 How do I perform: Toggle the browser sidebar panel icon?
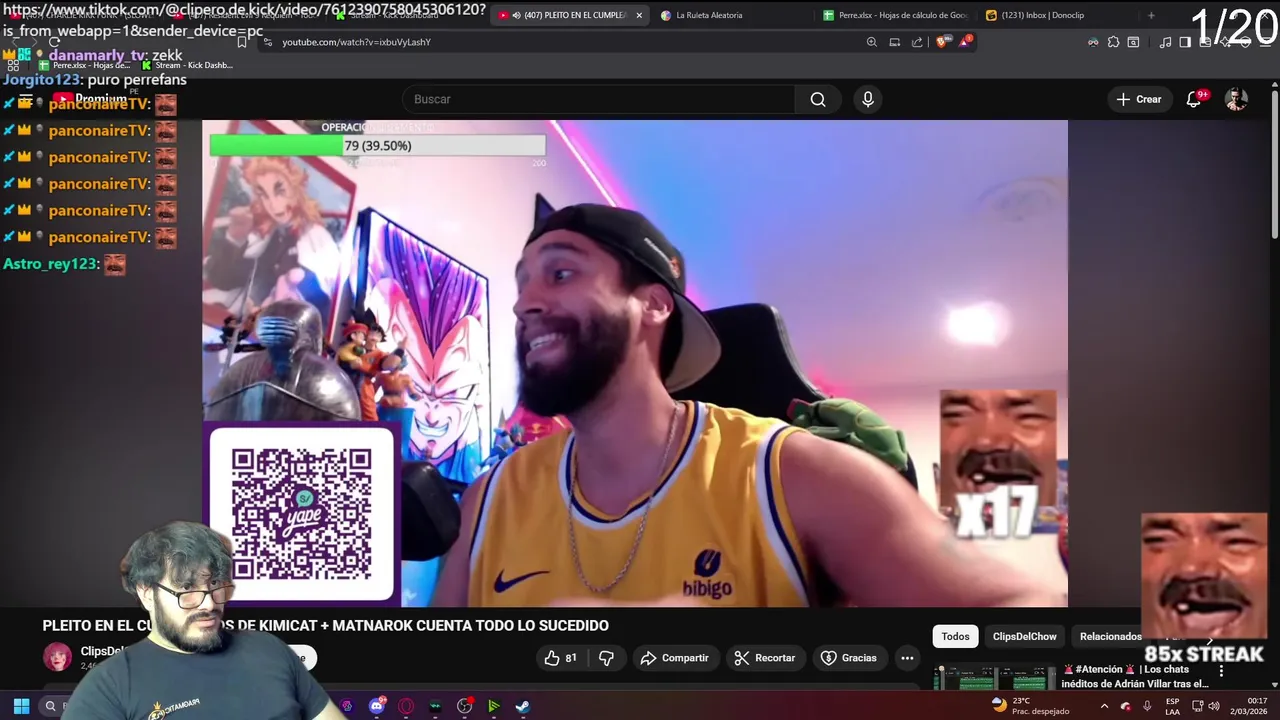coord(1185,42)
